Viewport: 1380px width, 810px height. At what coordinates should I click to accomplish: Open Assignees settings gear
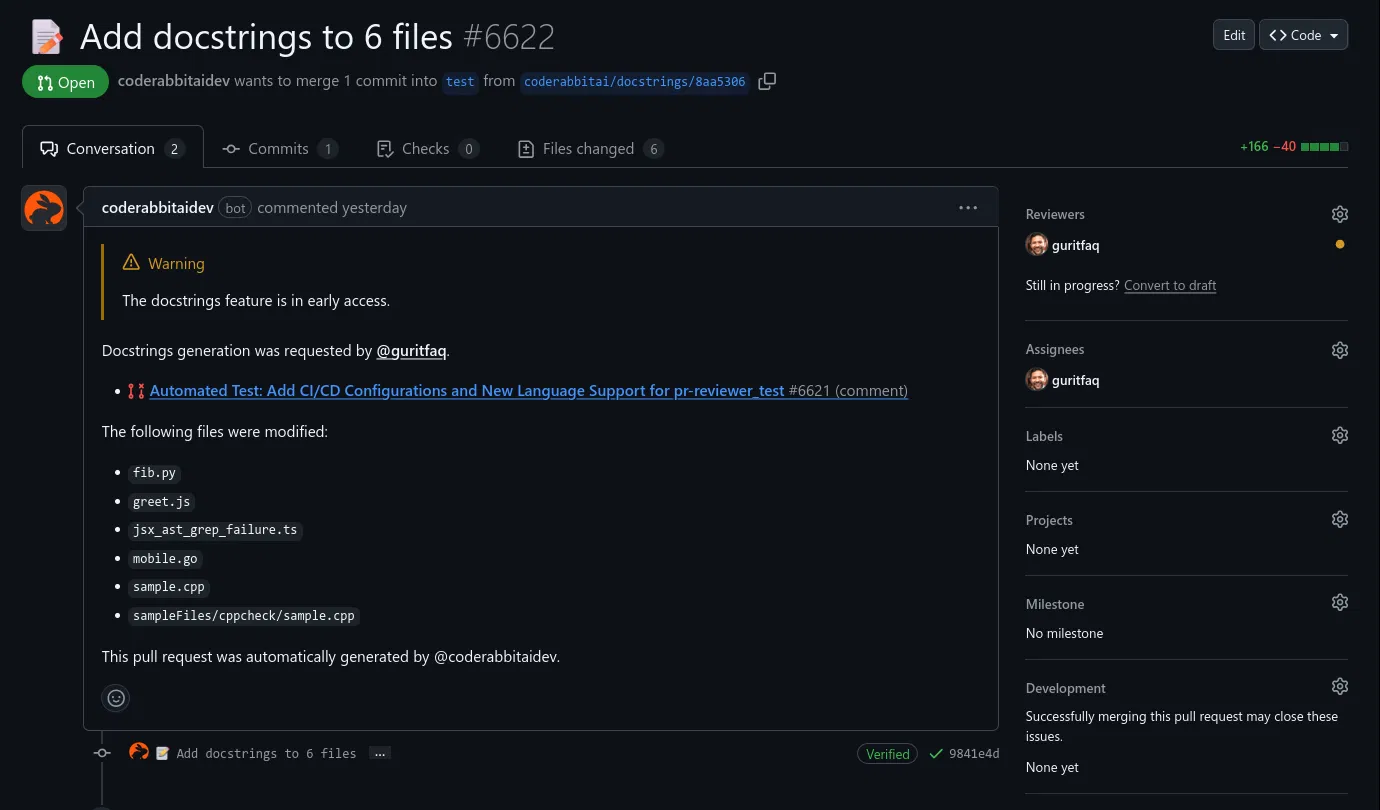(1339, 349)
